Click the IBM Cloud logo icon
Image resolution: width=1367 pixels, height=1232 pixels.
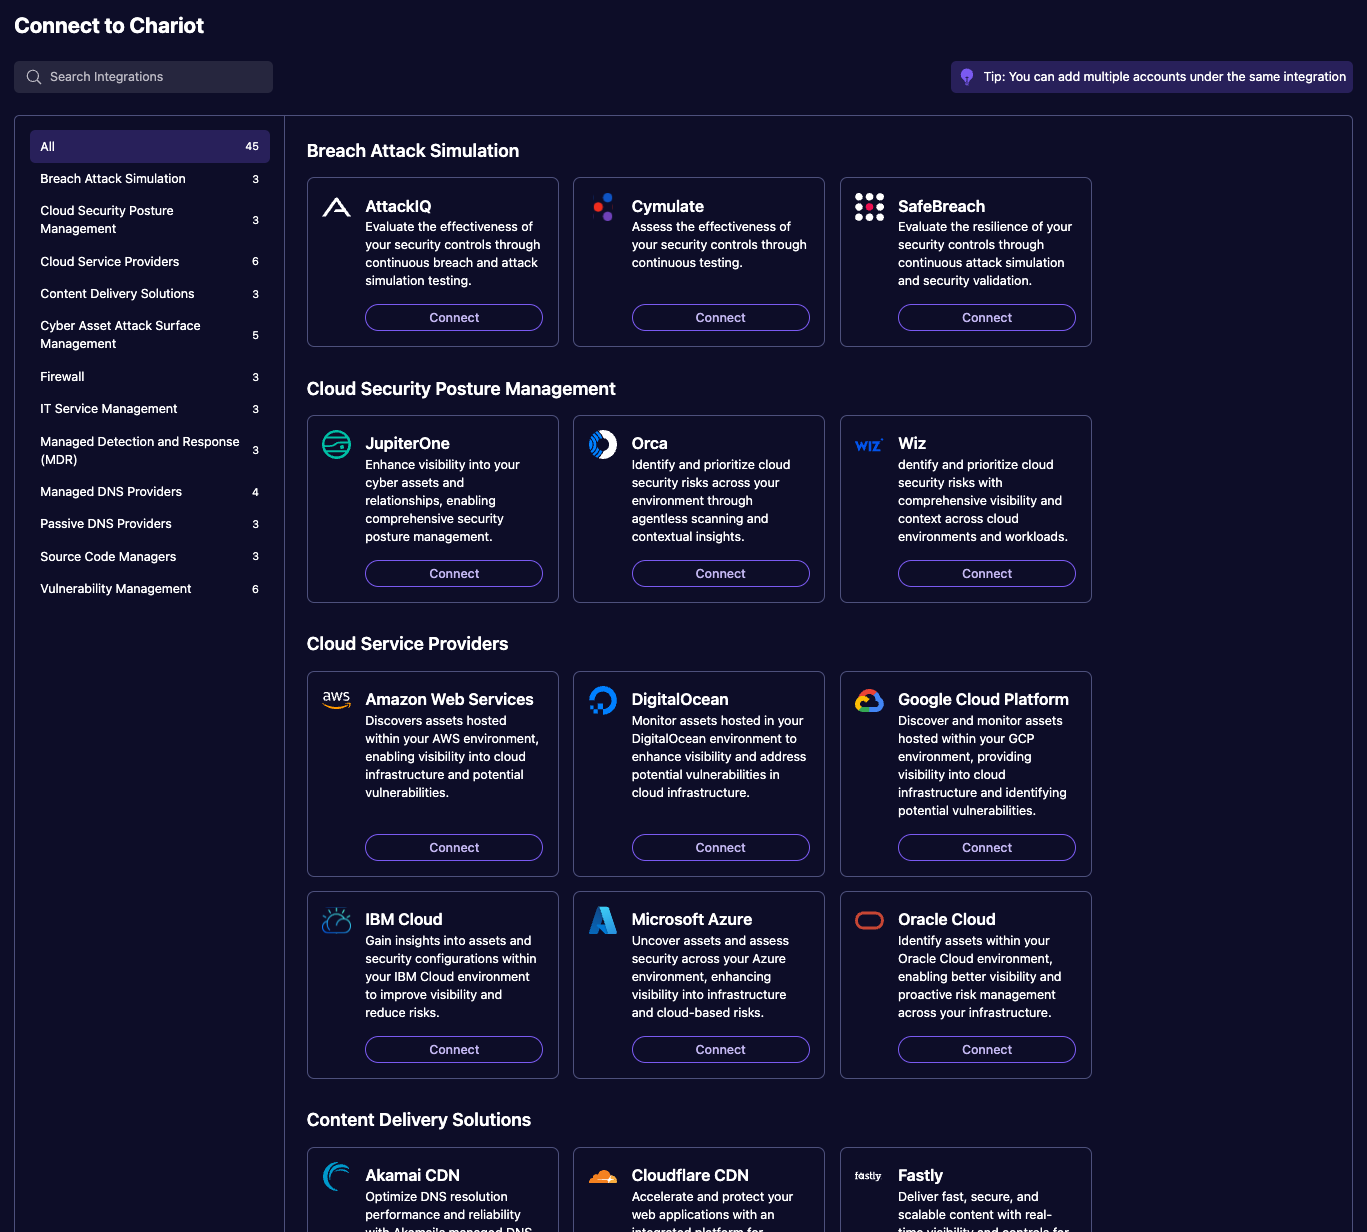337,920
